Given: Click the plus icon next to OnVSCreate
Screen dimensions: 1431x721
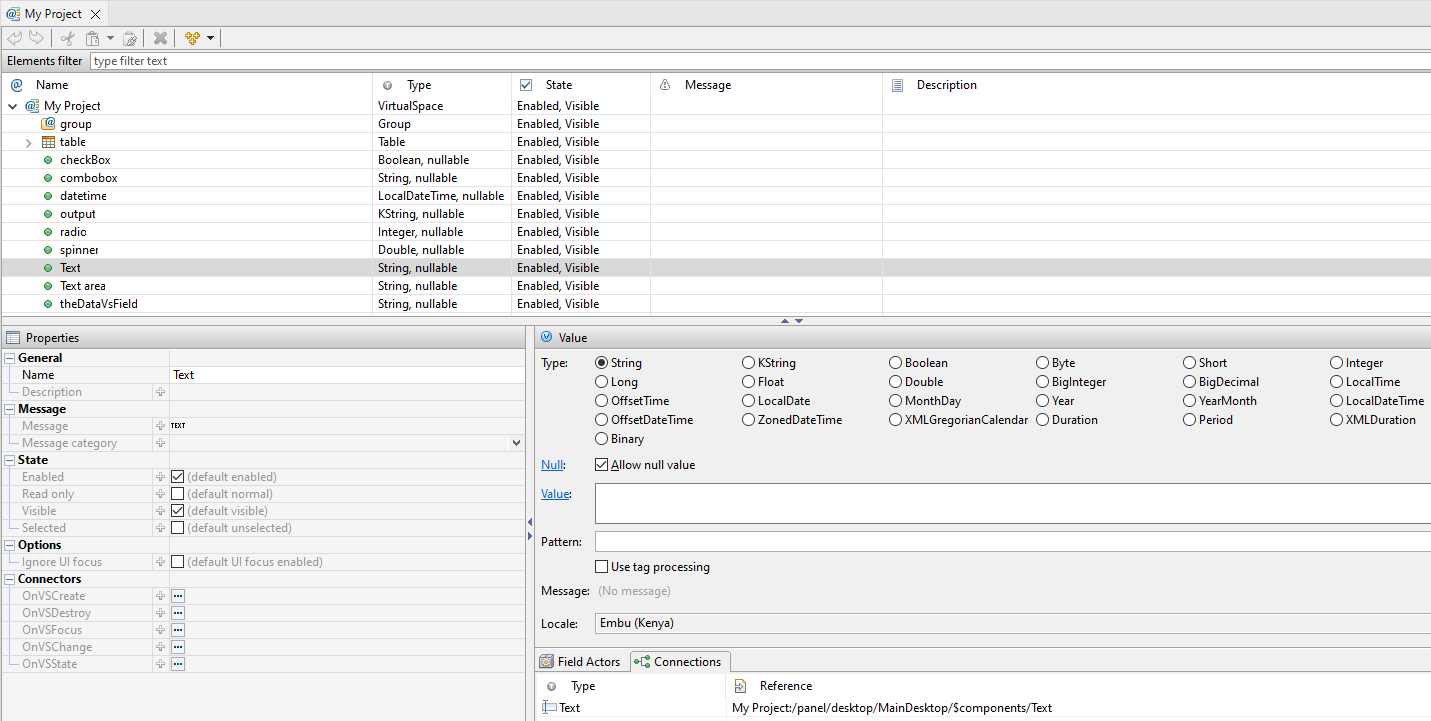Looking at the screenshot, I should (160, 596).
